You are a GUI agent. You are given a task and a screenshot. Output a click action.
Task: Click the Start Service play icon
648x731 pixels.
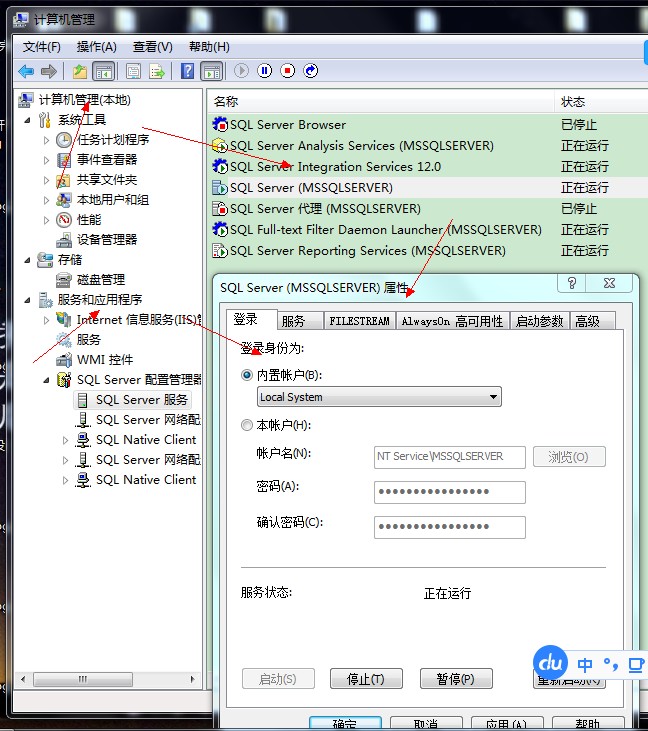tap(241, 71)
